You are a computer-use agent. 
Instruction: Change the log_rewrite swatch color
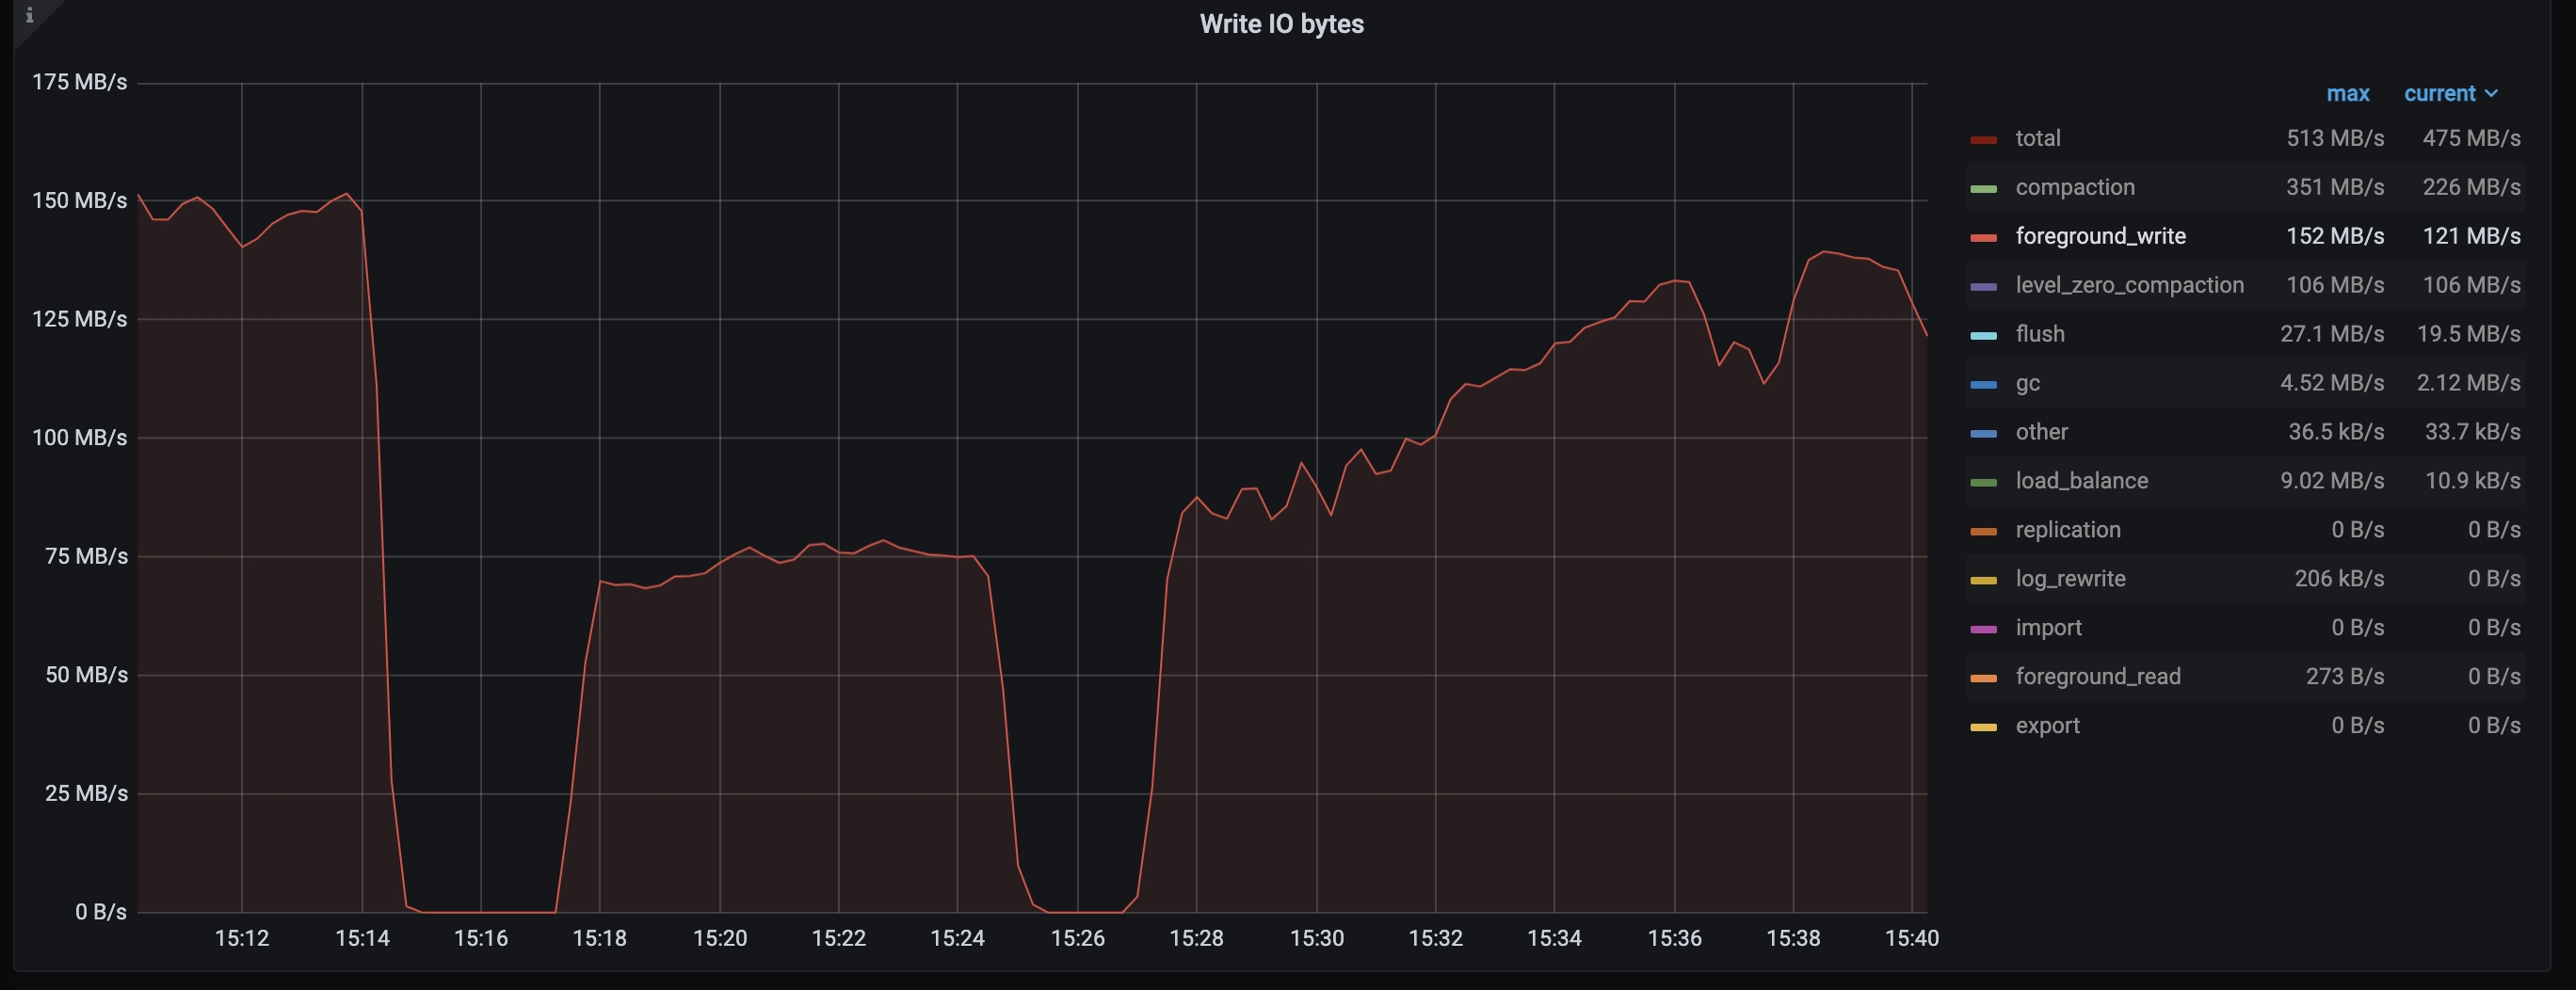1983,581
